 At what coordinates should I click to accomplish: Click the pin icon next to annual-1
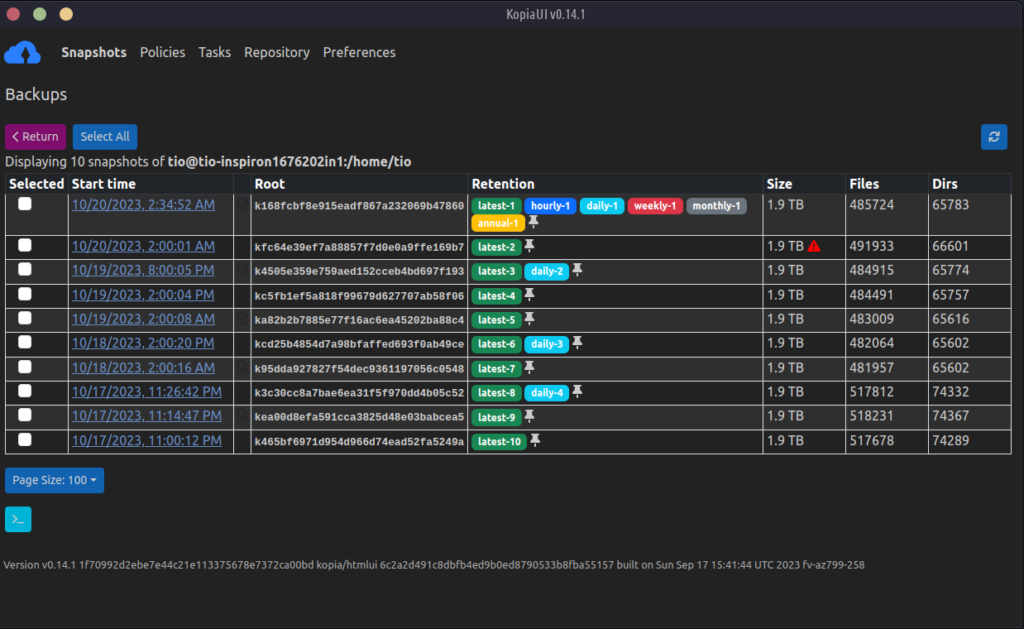[534, 223]
